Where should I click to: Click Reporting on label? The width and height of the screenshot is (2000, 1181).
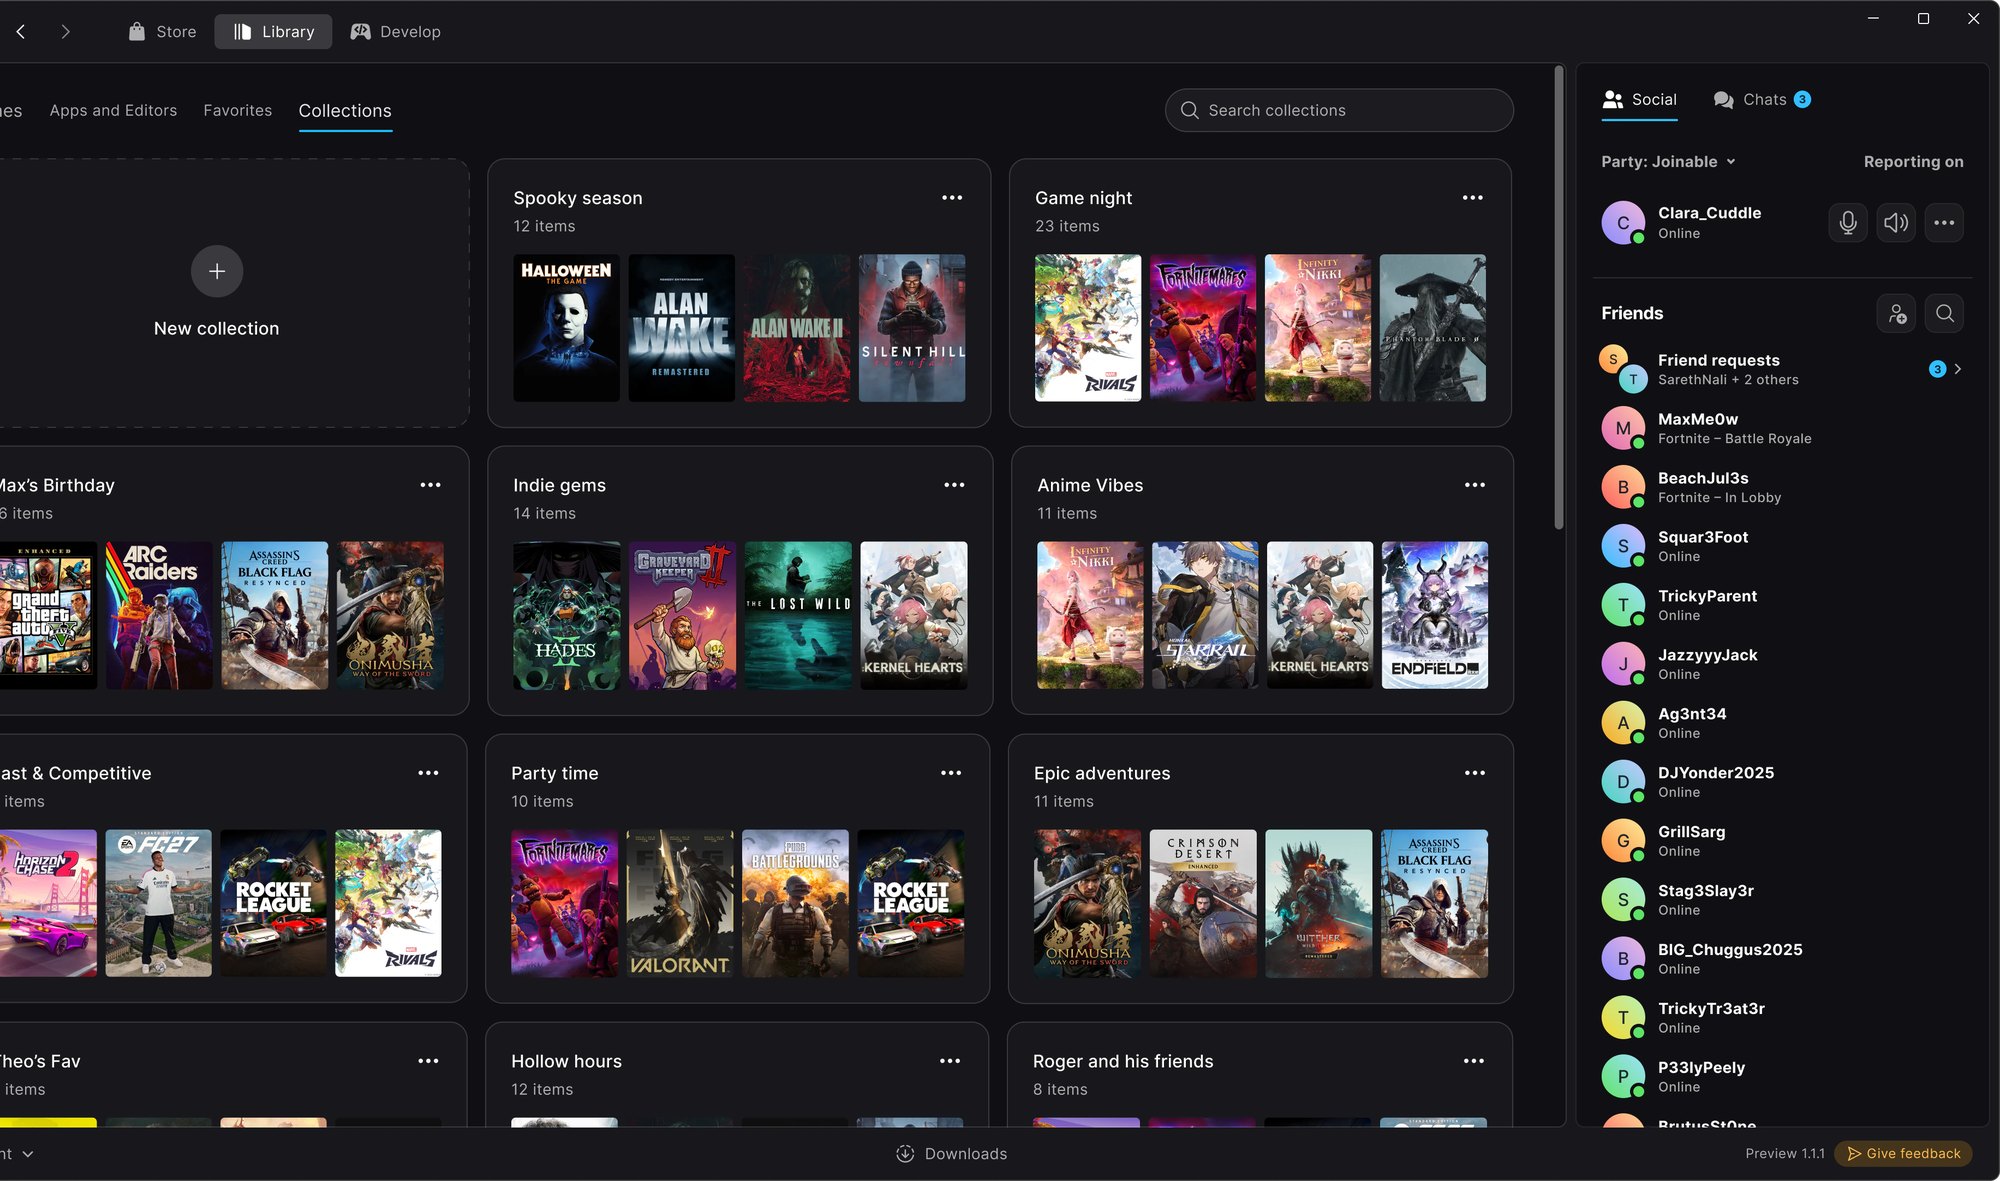[1913, 162]
